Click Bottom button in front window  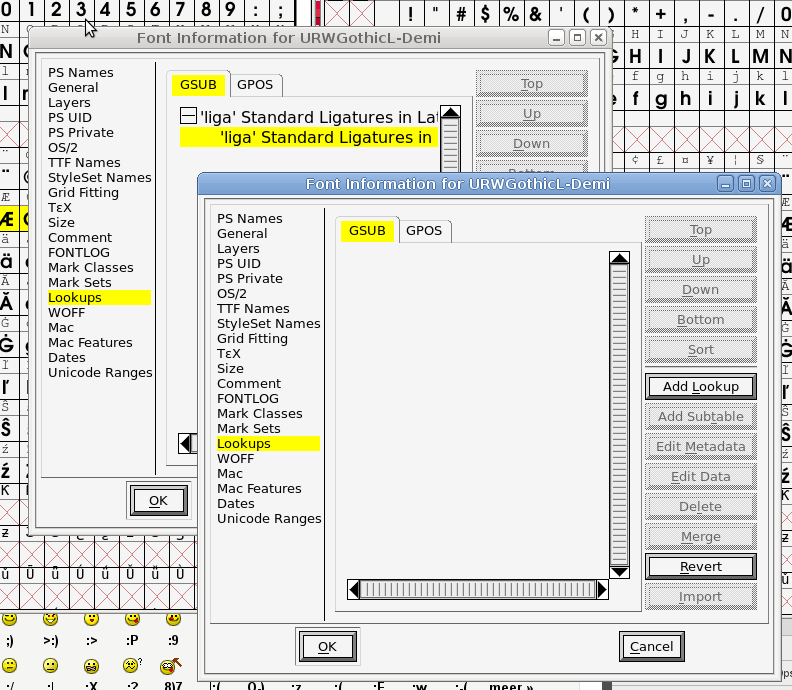(701, 320)
